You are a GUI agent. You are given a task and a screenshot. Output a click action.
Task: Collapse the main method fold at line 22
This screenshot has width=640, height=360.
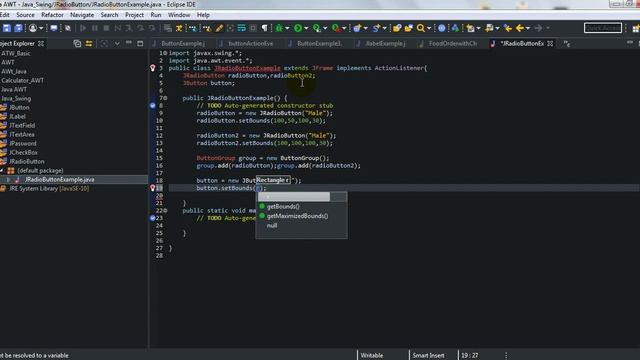coord(165,211)
